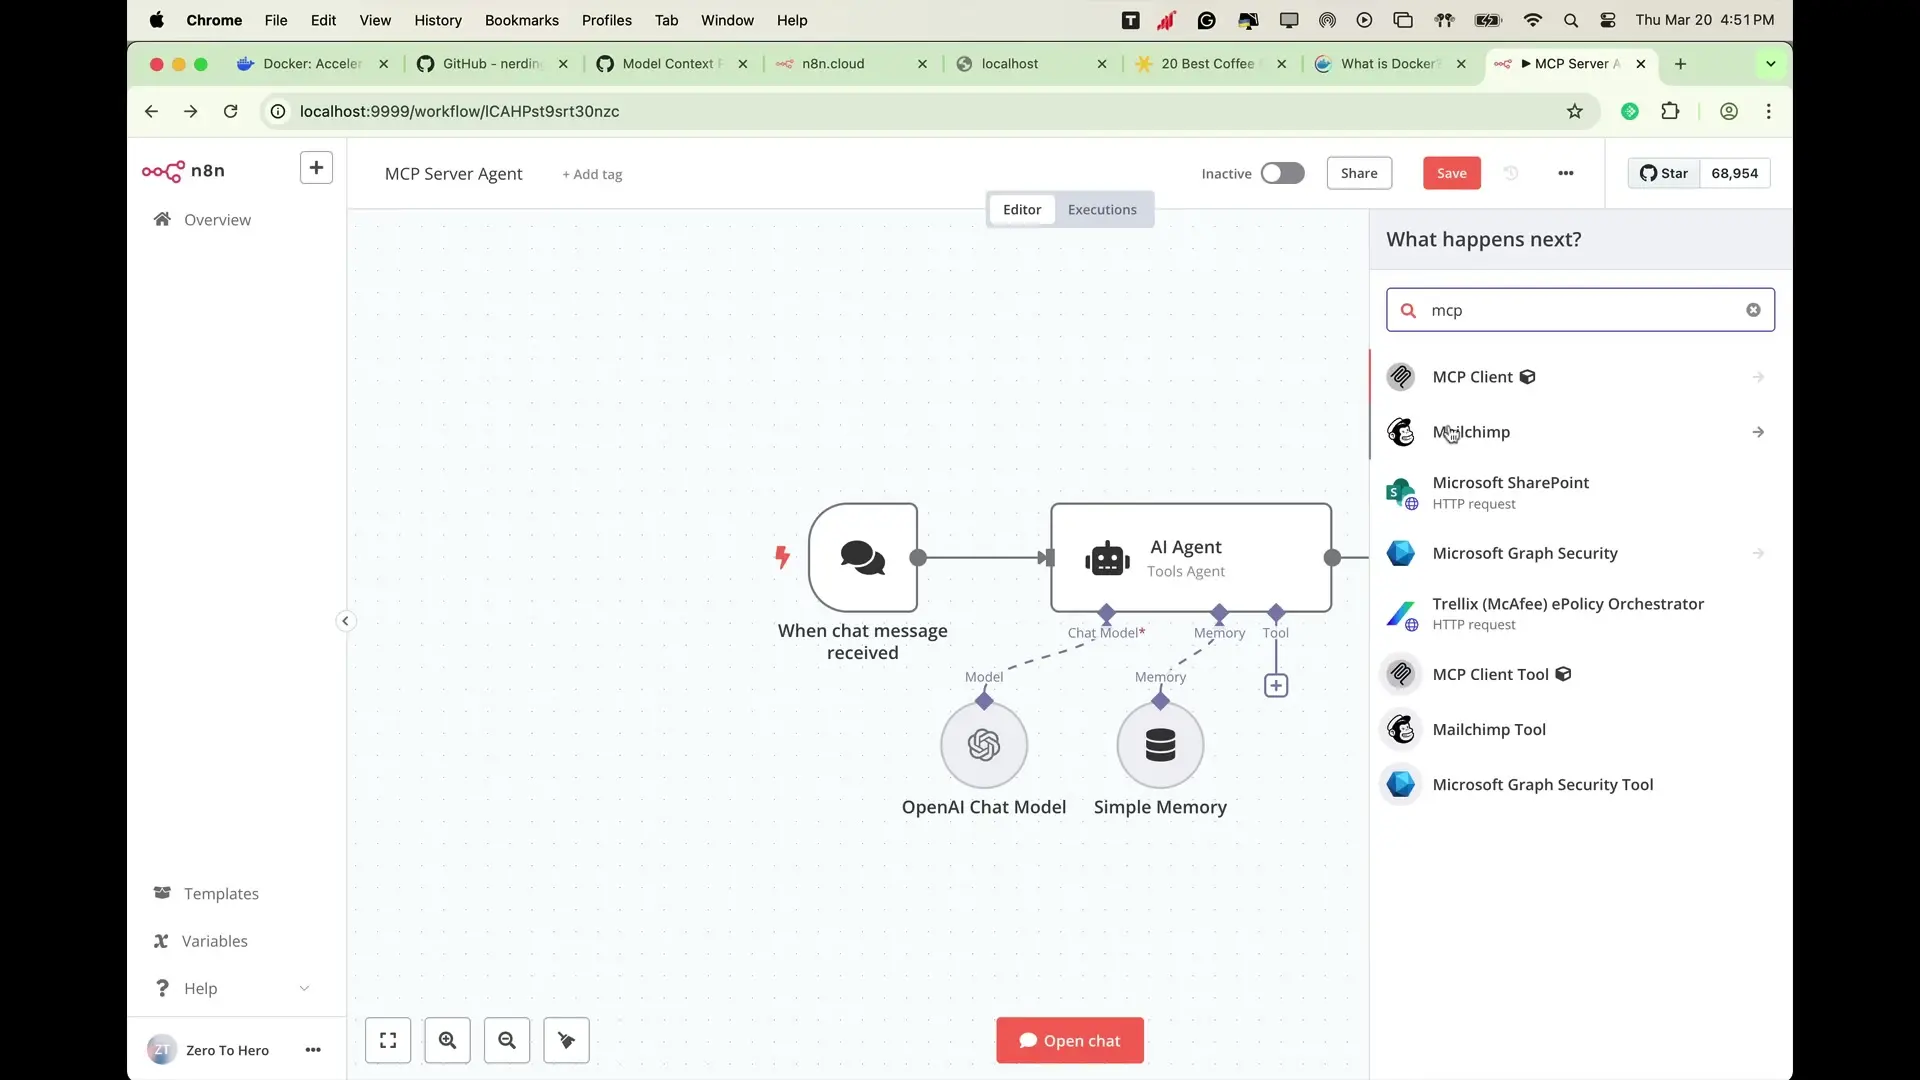Click the plus create button in sidebar
Viewport: 1920px width, 1080px height.
(316, 168)
